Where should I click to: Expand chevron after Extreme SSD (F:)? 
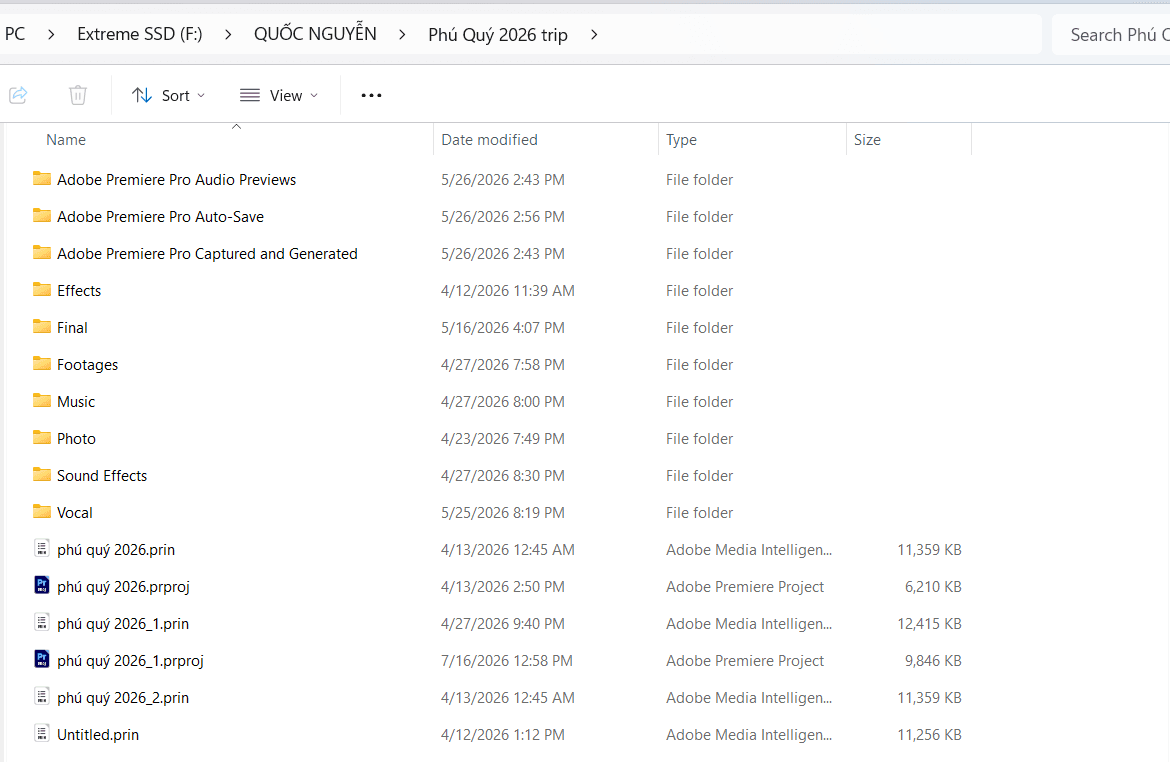(x=228, y=34)
